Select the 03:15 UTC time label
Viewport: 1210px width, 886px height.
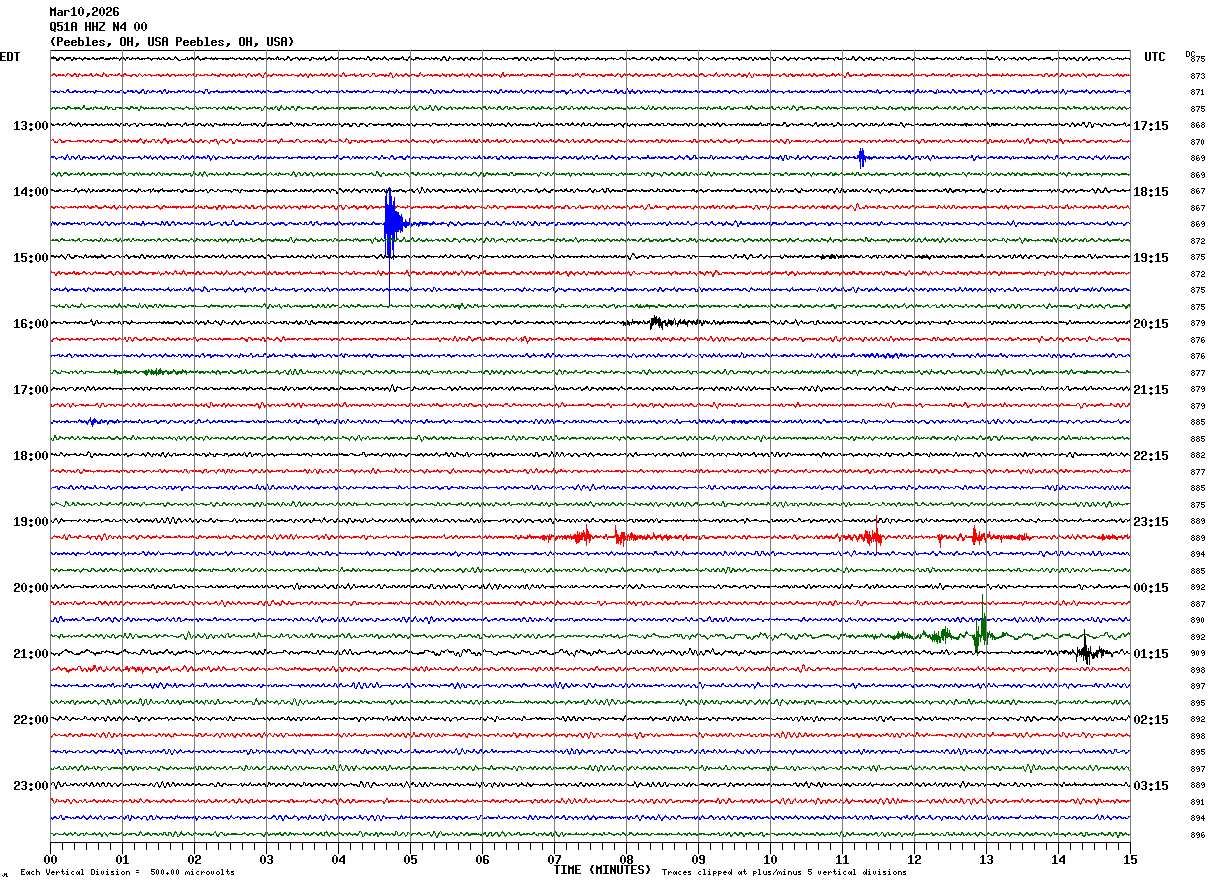[x=1150, y=786]
